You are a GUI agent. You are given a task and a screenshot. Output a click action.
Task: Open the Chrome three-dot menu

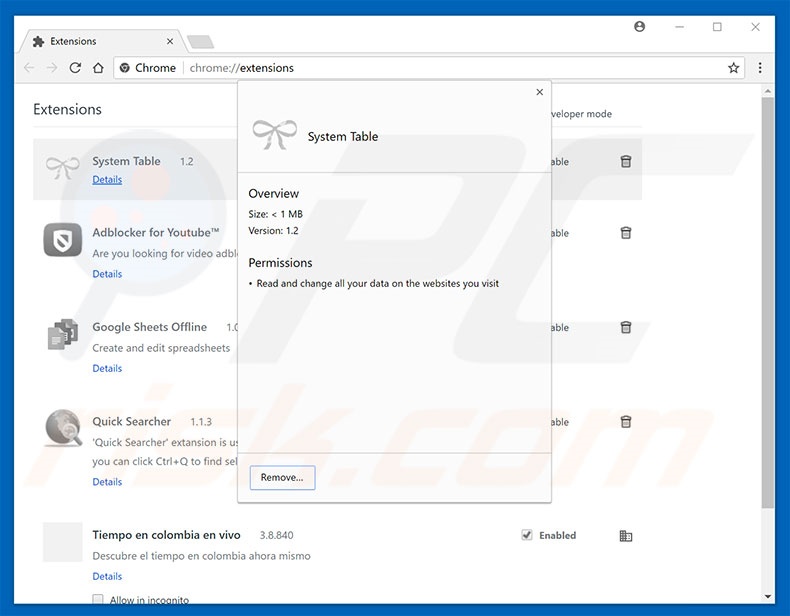760,68
